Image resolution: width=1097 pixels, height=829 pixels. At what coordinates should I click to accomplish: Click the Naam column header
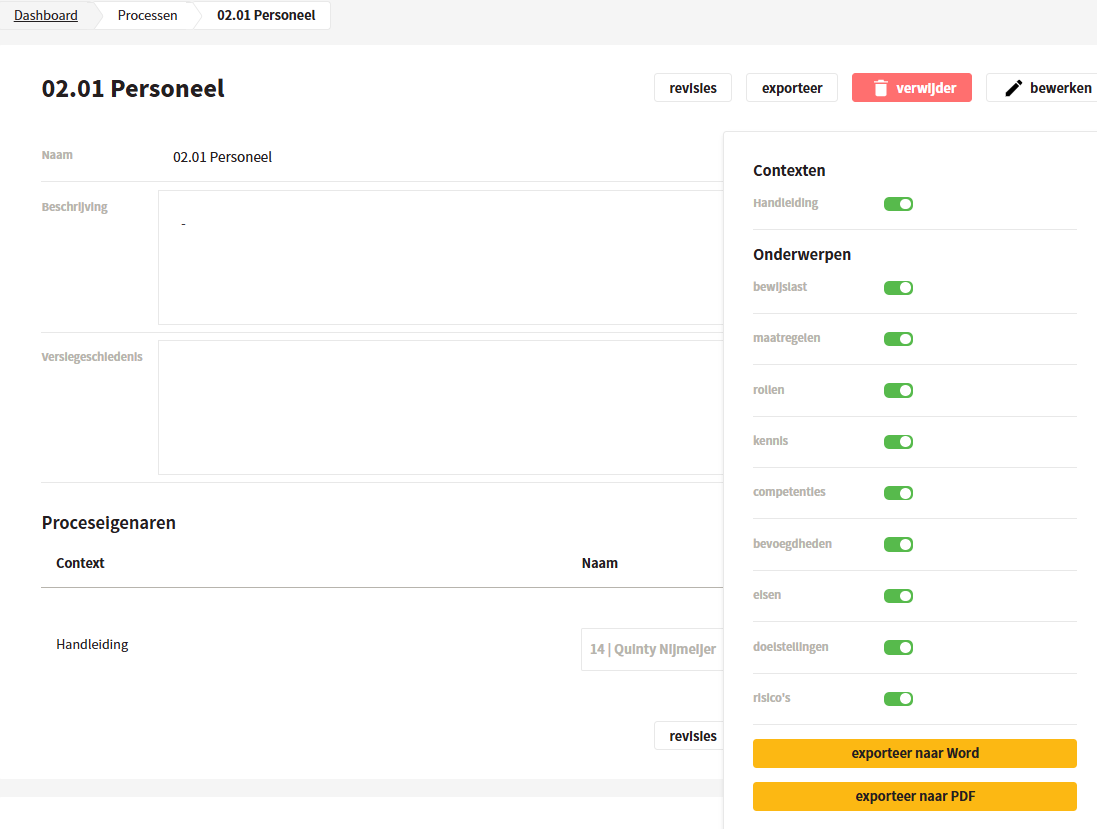(600, 563)
